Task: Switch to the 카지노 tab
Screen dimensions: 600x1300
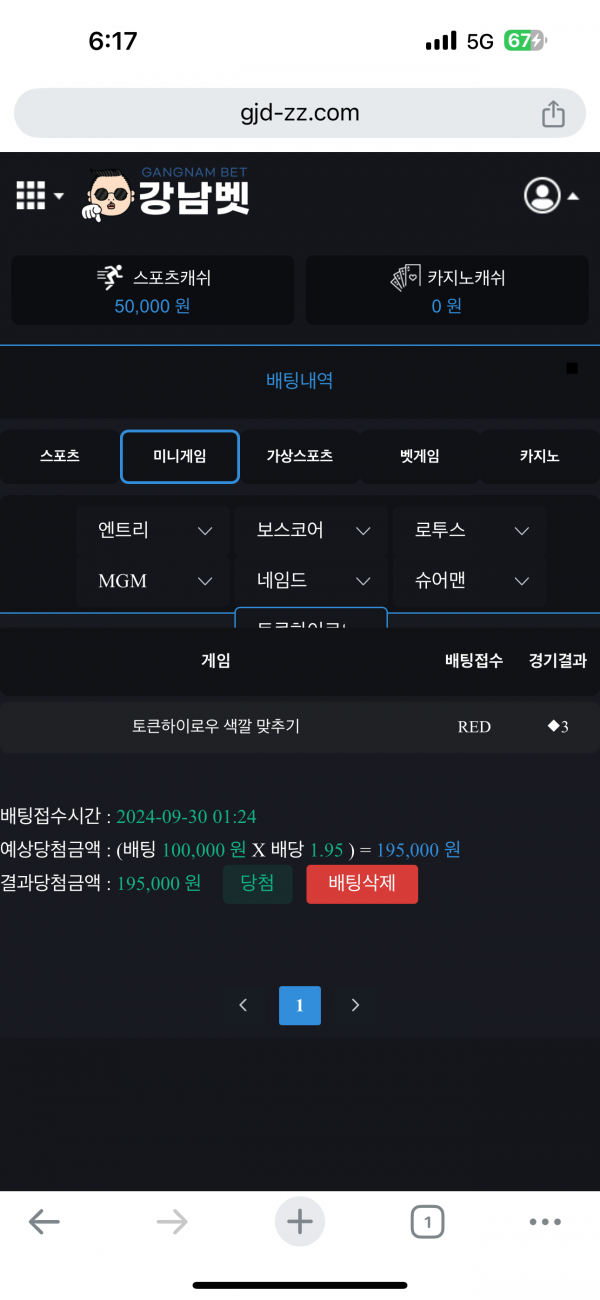Action: [539, 456]
